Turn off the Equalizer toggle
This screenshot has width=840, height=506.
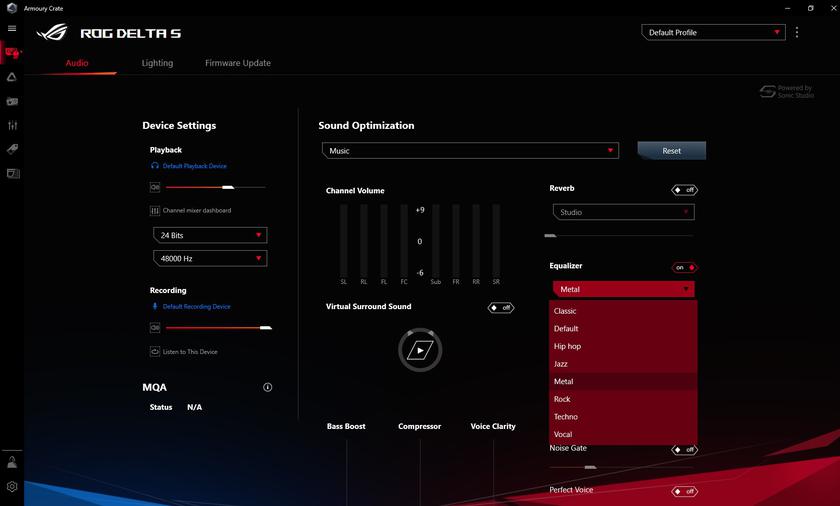pos(684,267)
